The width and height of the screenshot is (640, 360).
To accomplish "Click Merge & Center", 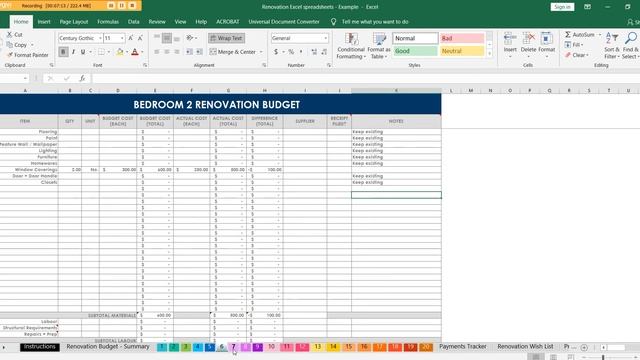I will pos(233,52).
